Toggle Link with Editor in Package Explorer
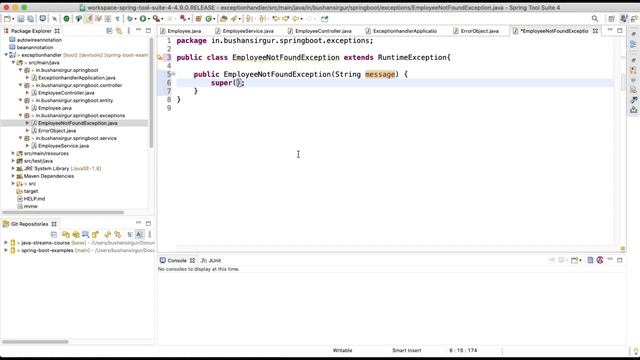 coord(119,31)
